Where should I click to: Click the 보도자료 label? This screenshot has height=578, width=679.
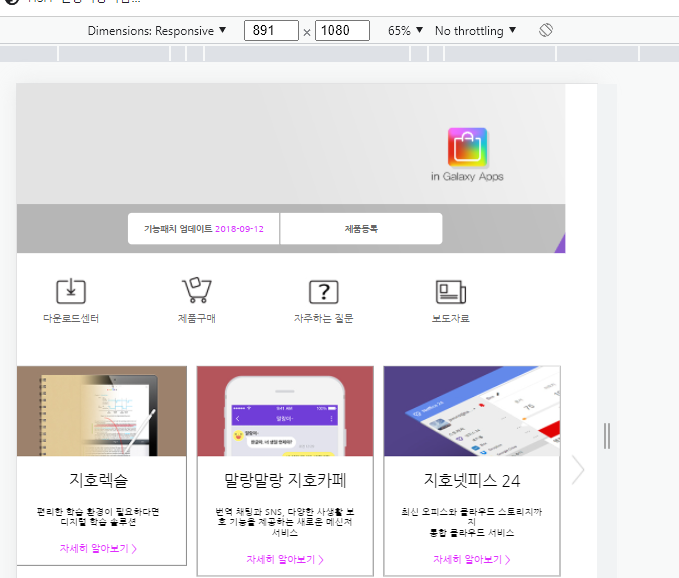(x=451, y=318)
